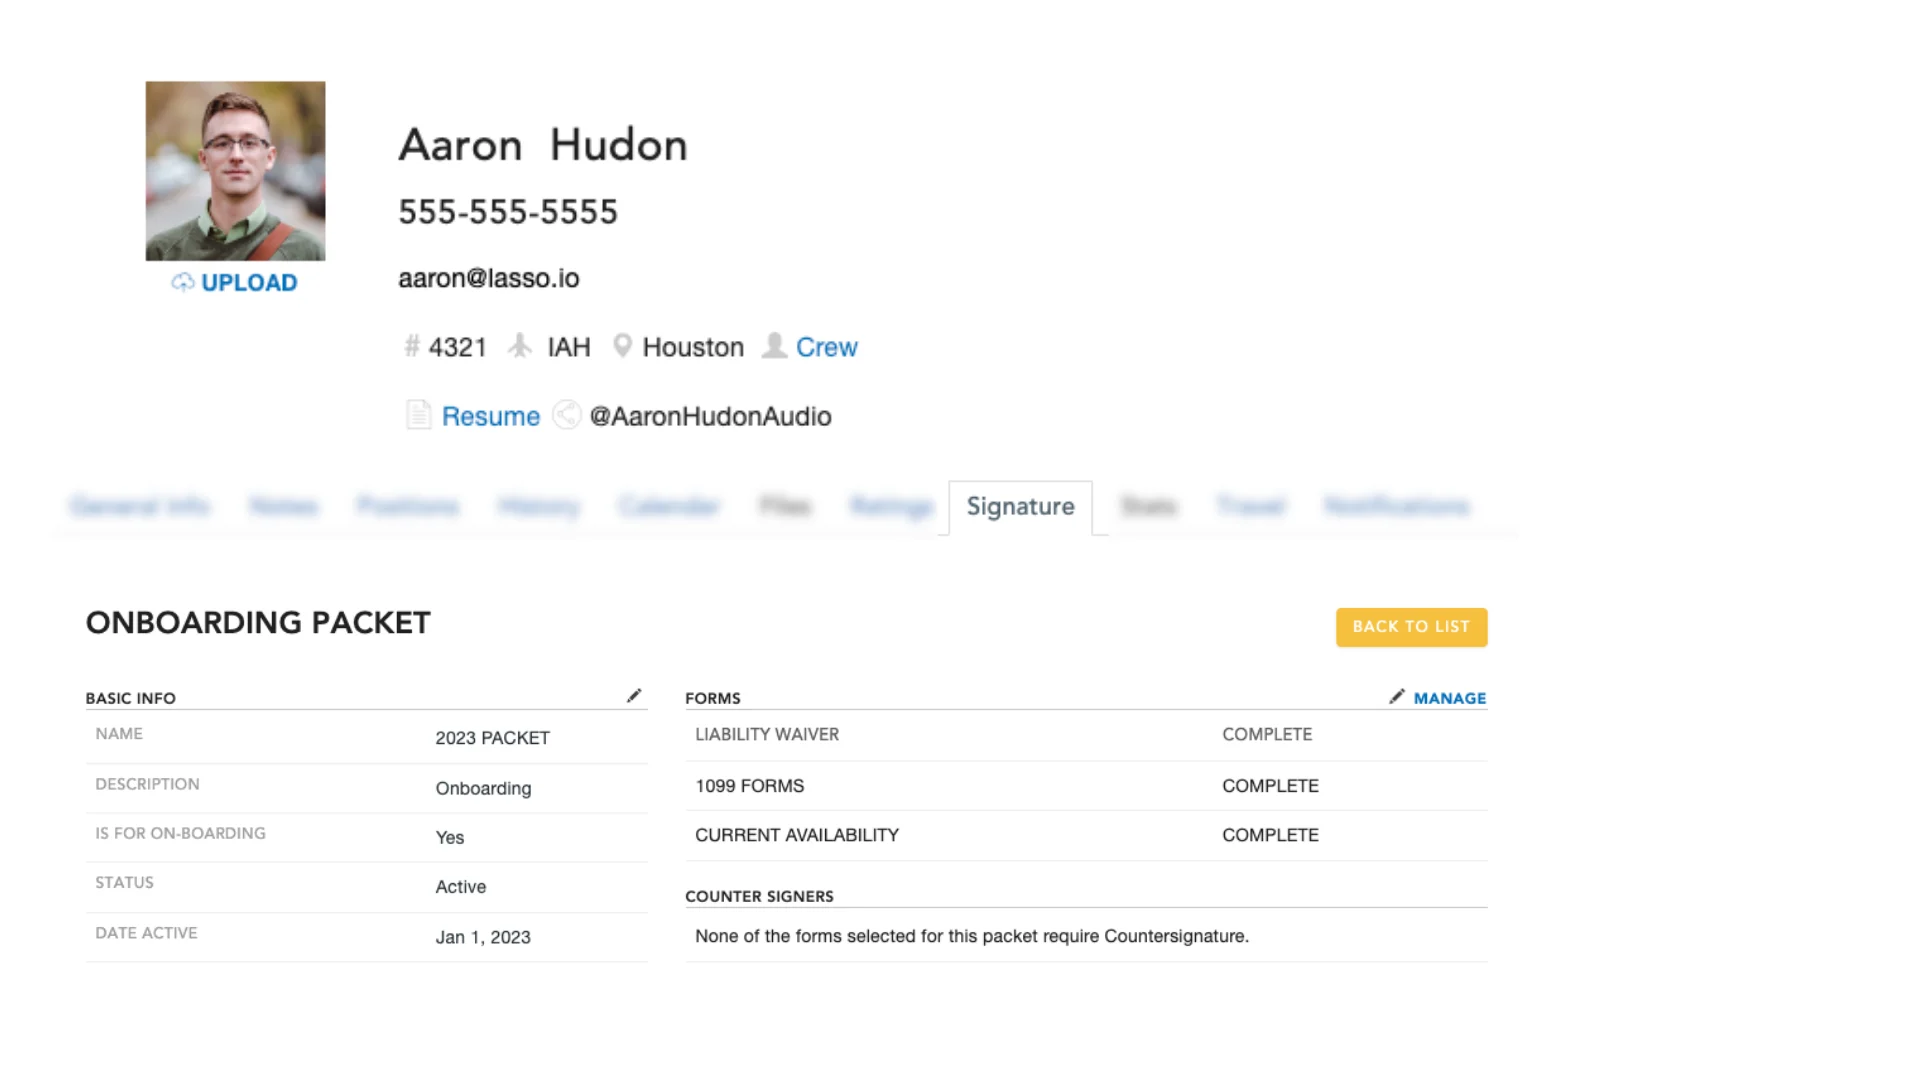
Task: Click the Jan 1, 2023 date value
Action: coord(483,937)
